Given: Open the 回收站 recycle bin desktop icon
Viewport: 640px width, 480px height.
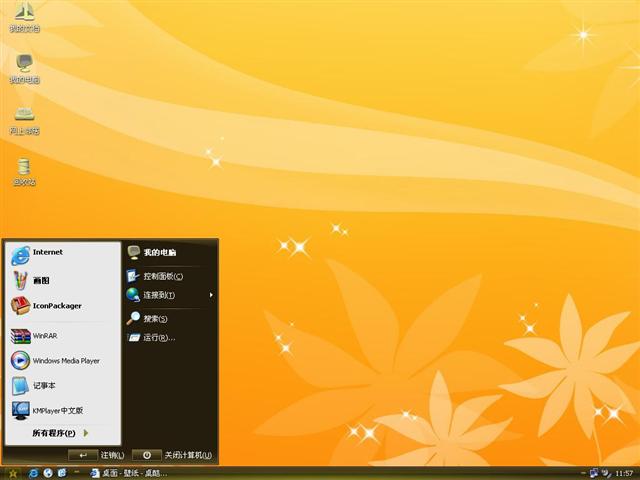Looking at the screenshot, I should tap(24, 171).
